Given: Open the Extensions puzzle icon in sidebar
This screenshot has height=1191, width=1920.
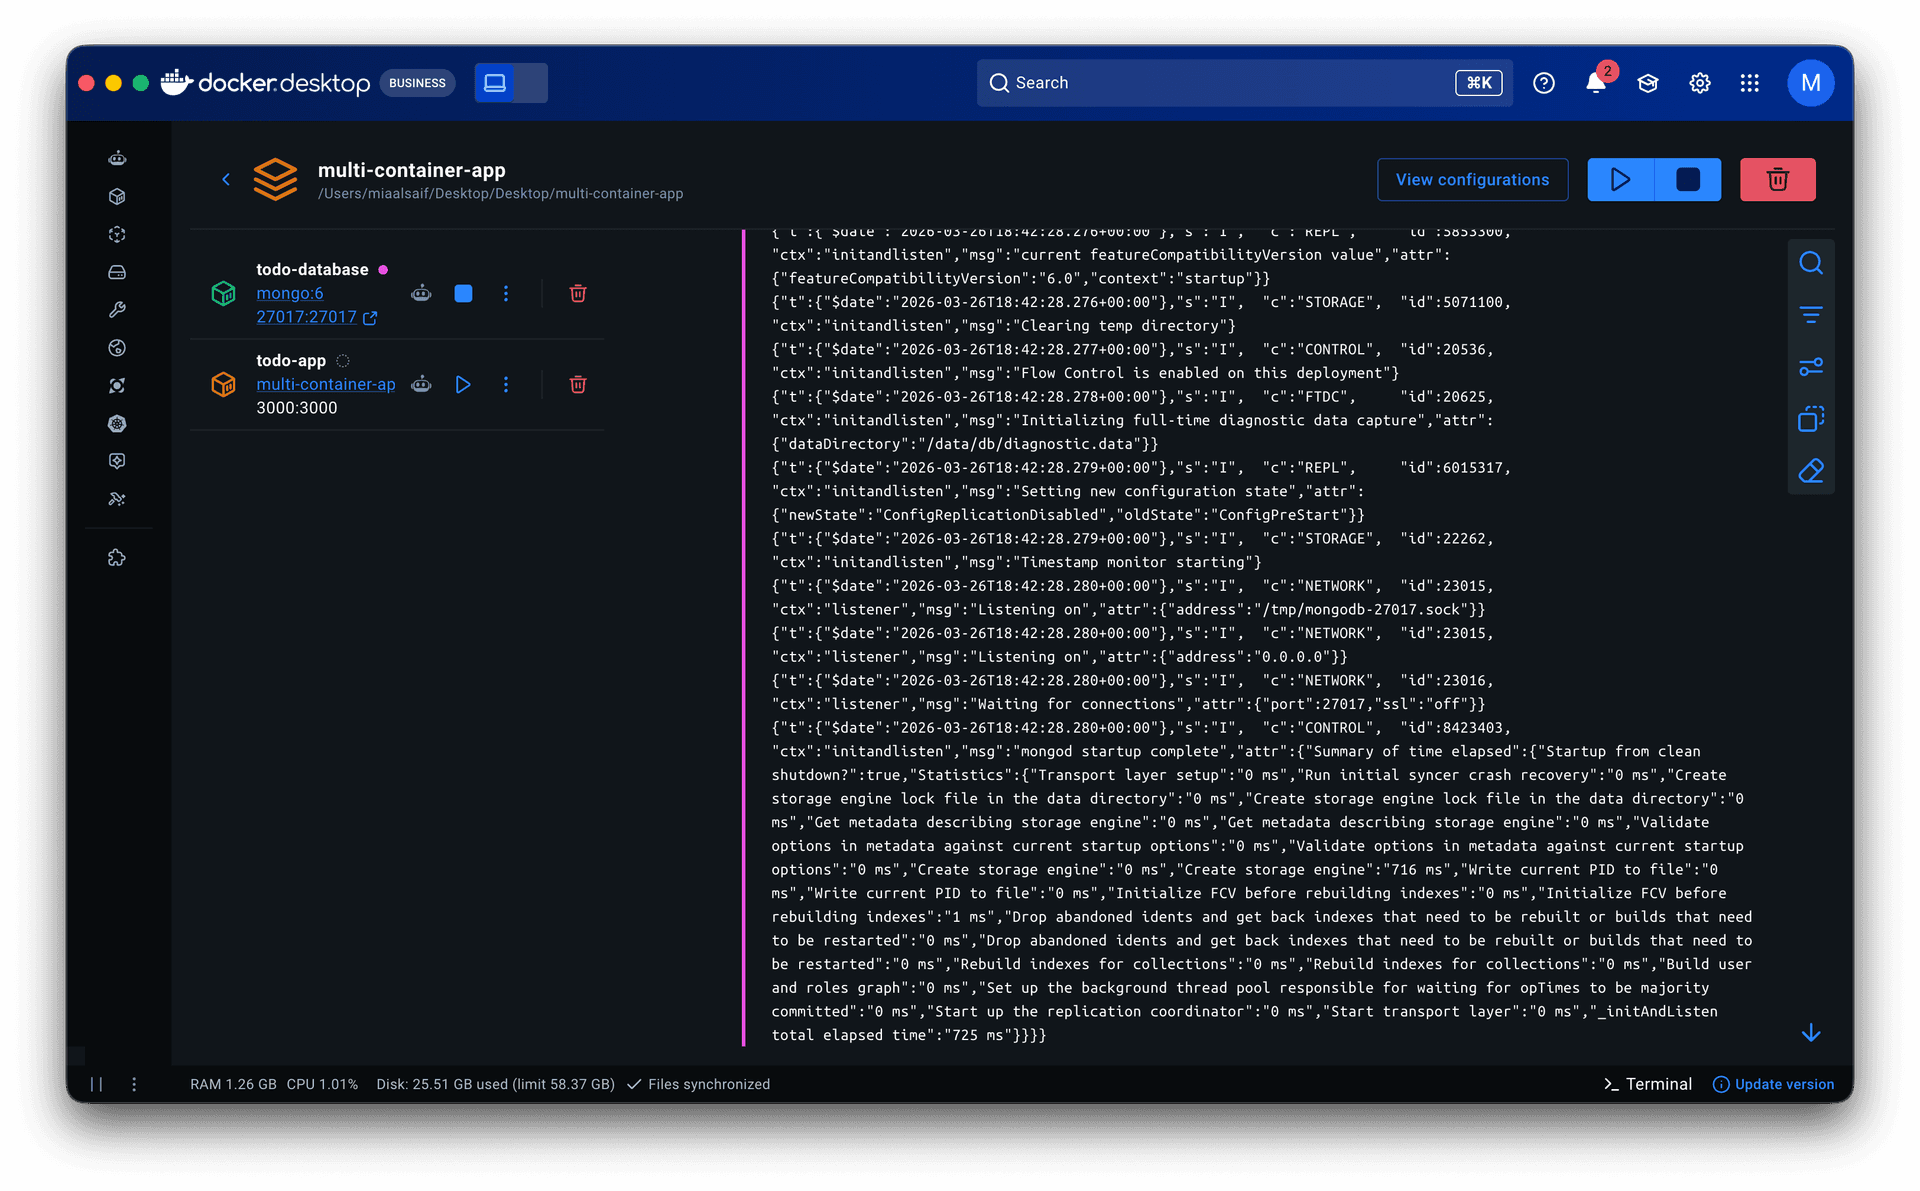Looking at the screenshot, I should click(x=117, y=558).
